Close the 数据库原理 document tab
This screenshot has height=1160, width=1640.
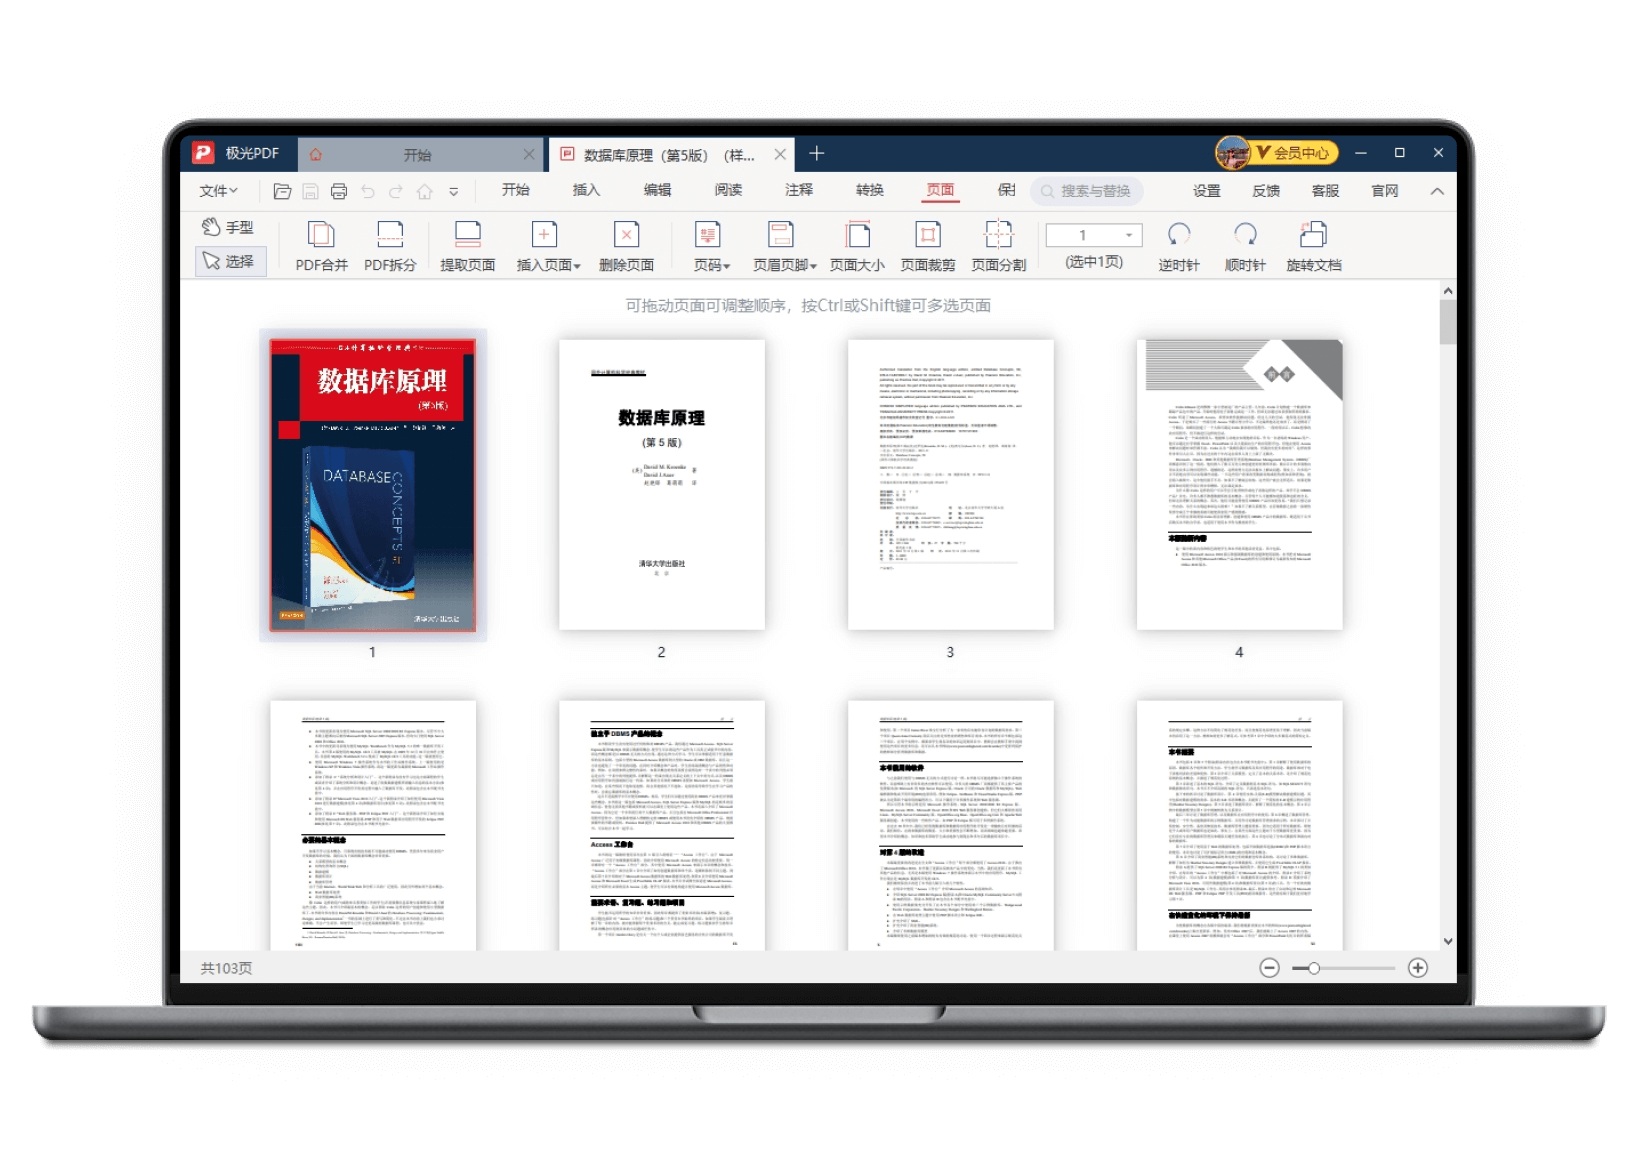click(x=780, y=154)
